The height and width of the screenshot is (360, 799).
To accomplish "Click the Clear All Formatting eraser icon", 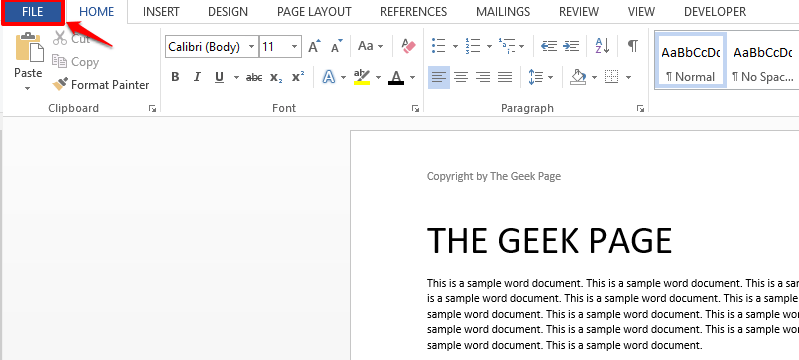I will click(x=409, y=47).
